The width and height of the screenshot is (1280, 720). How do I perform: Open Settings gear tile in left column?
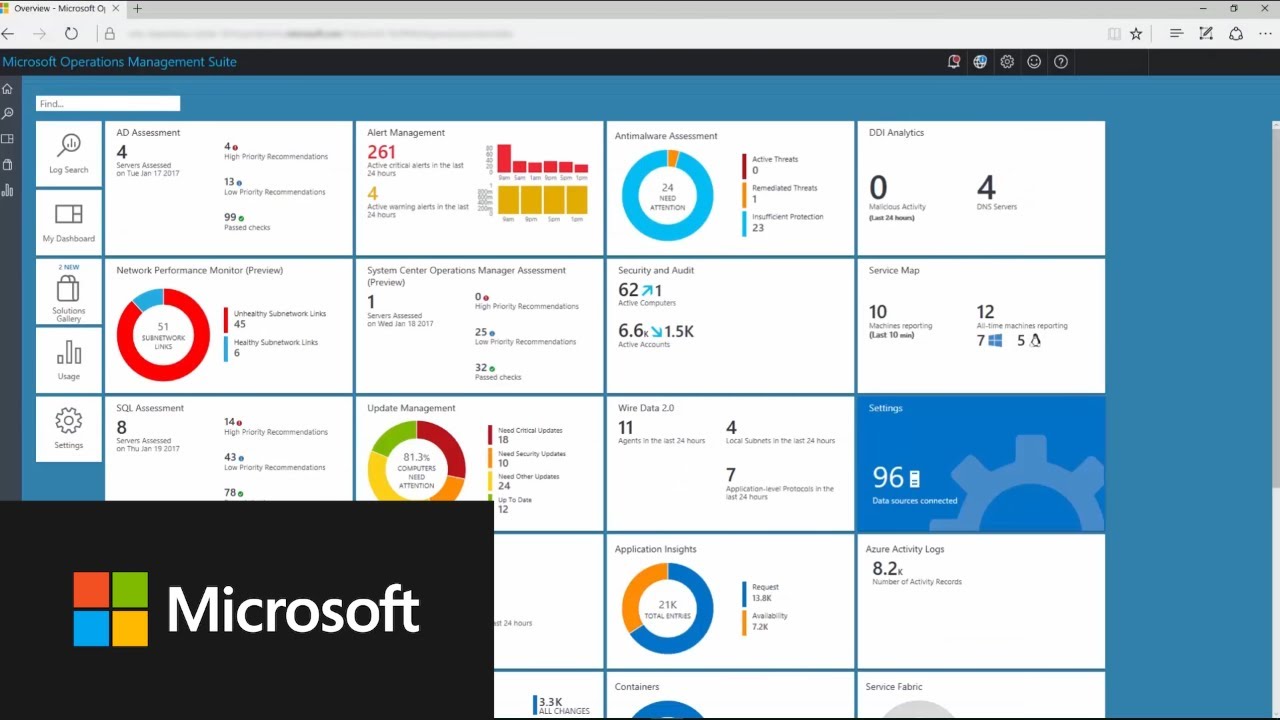[69, 429]
